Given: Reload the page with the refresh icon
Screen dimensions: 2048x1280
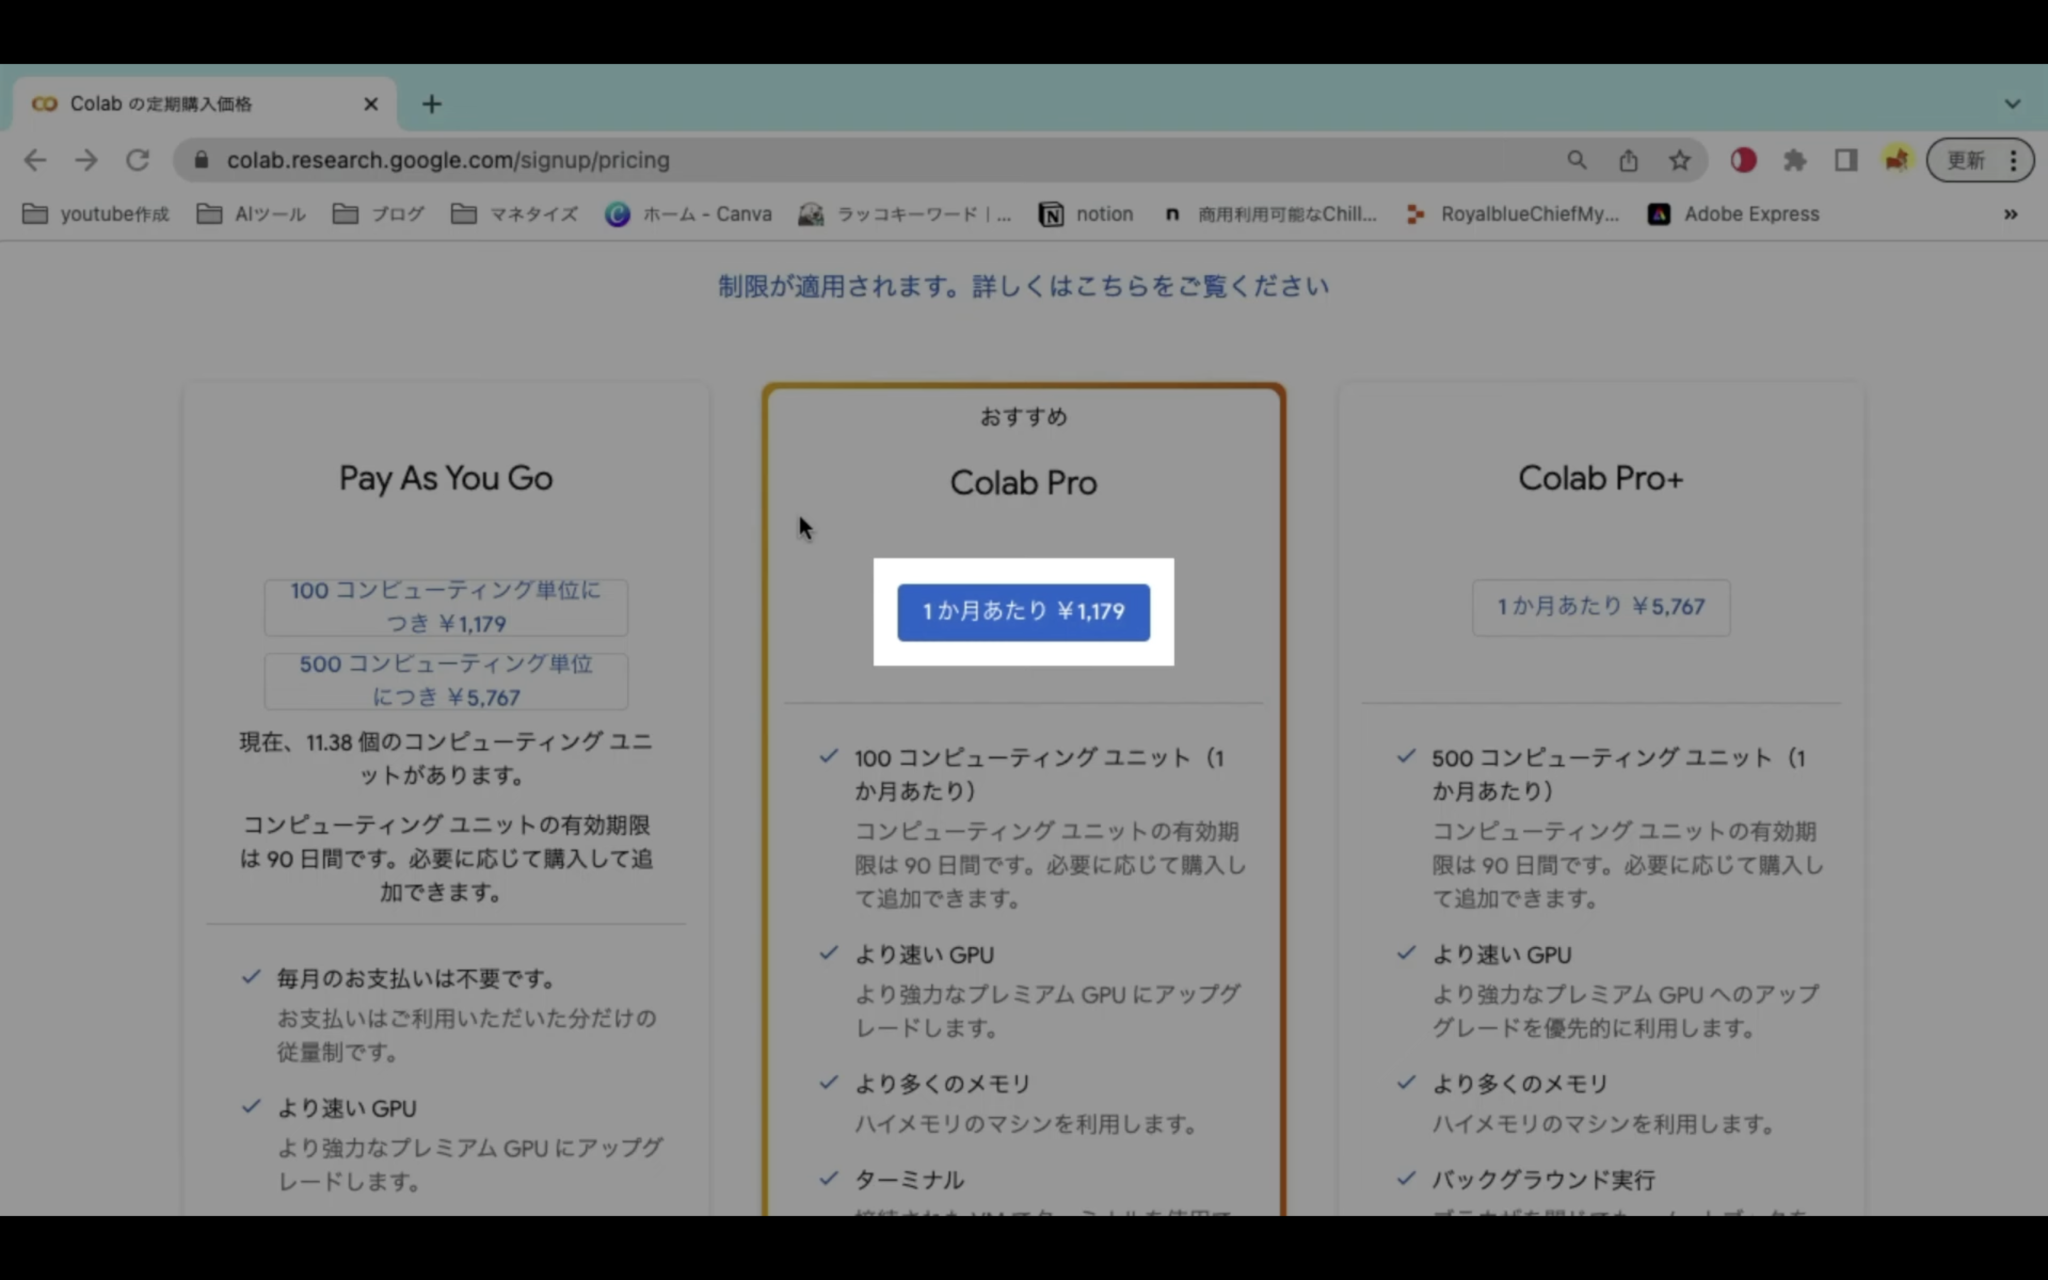Looking at the screenshot, I should click(137, 160).
